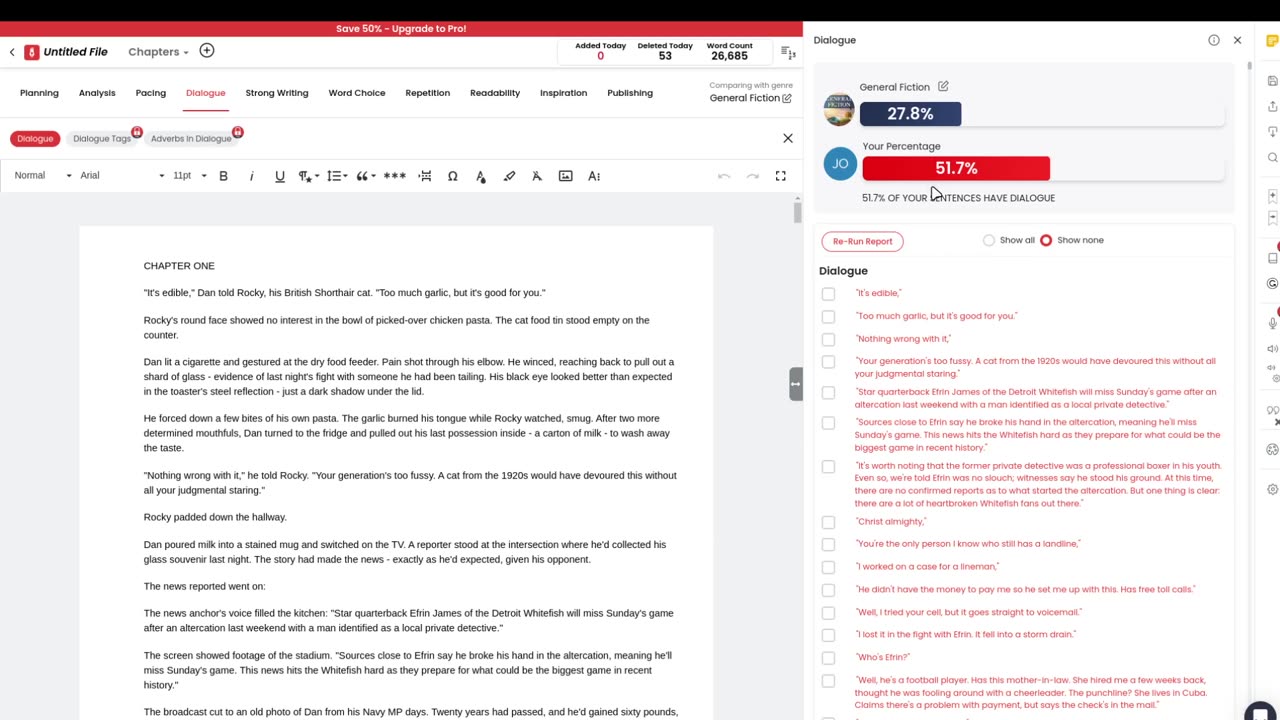Insert an image
The width and height of the screenshot is (1280, 720).
566,176
